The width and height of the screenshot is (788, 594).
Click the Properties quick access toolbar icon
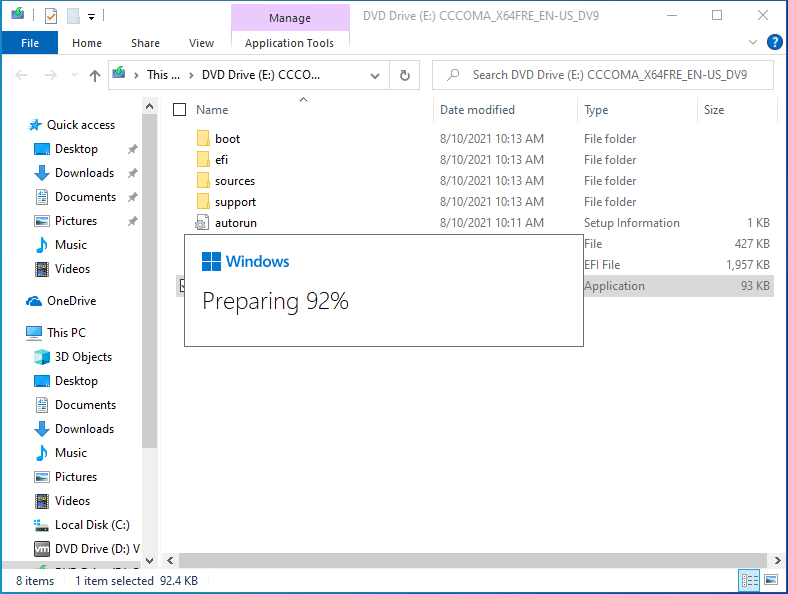tap(51, 16)
